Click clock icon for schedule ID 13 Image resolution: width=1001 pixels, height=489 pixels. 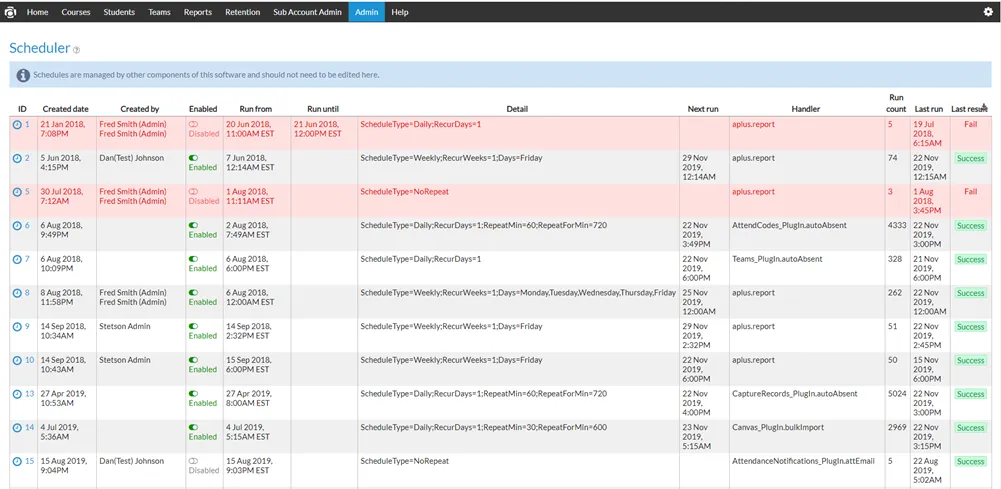(x=17, y=394)
